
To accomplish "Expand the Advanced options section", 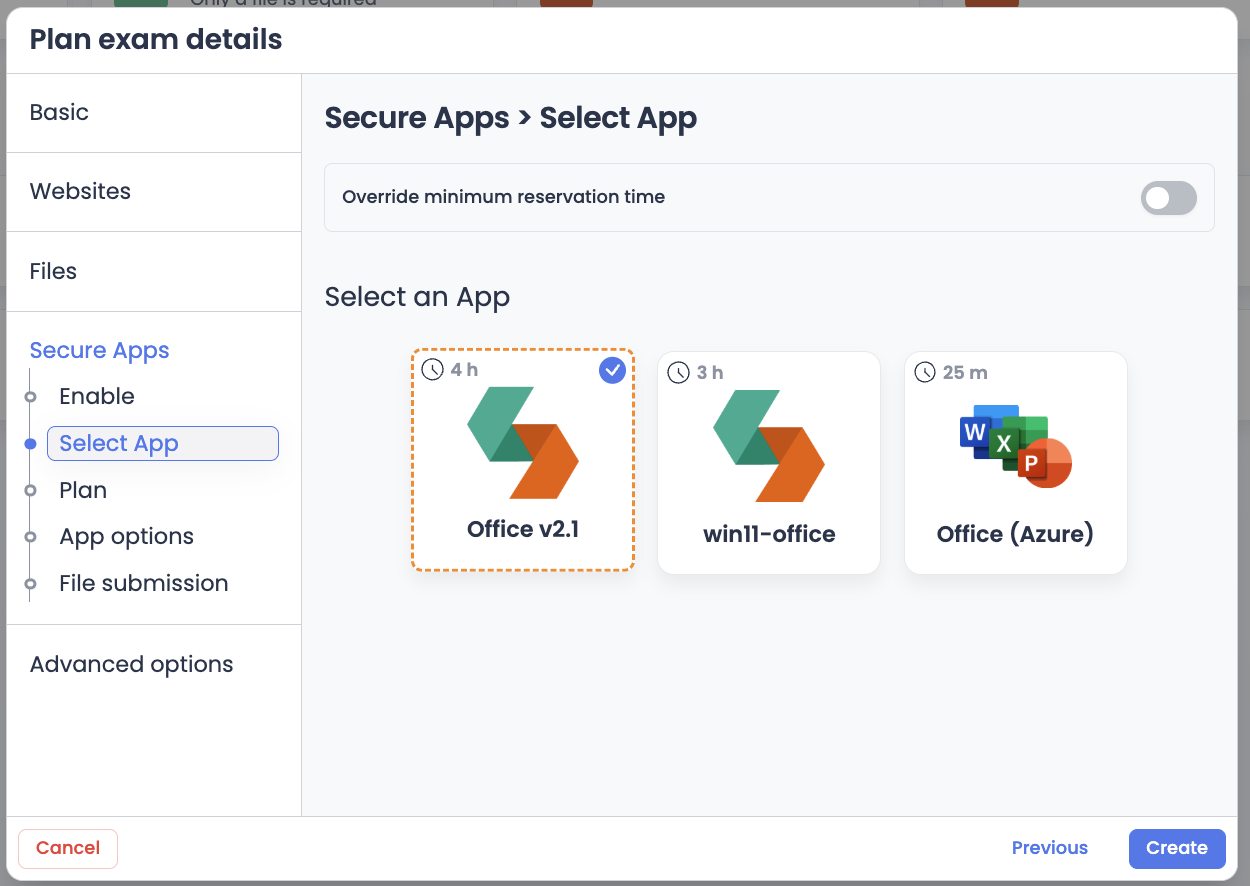I will [x=131, y=664].
